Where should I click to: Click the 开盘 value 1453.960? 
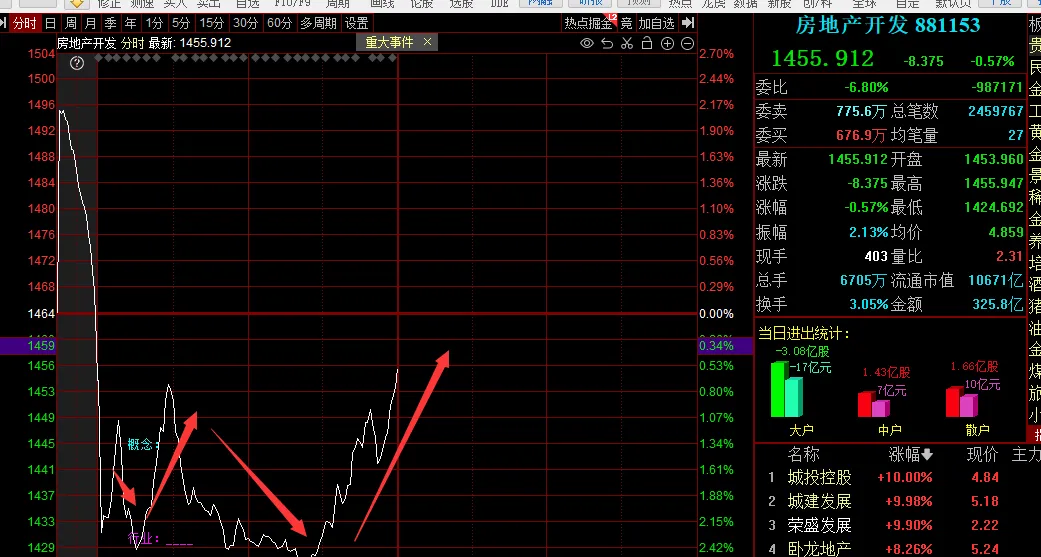(x=994, y=160)
